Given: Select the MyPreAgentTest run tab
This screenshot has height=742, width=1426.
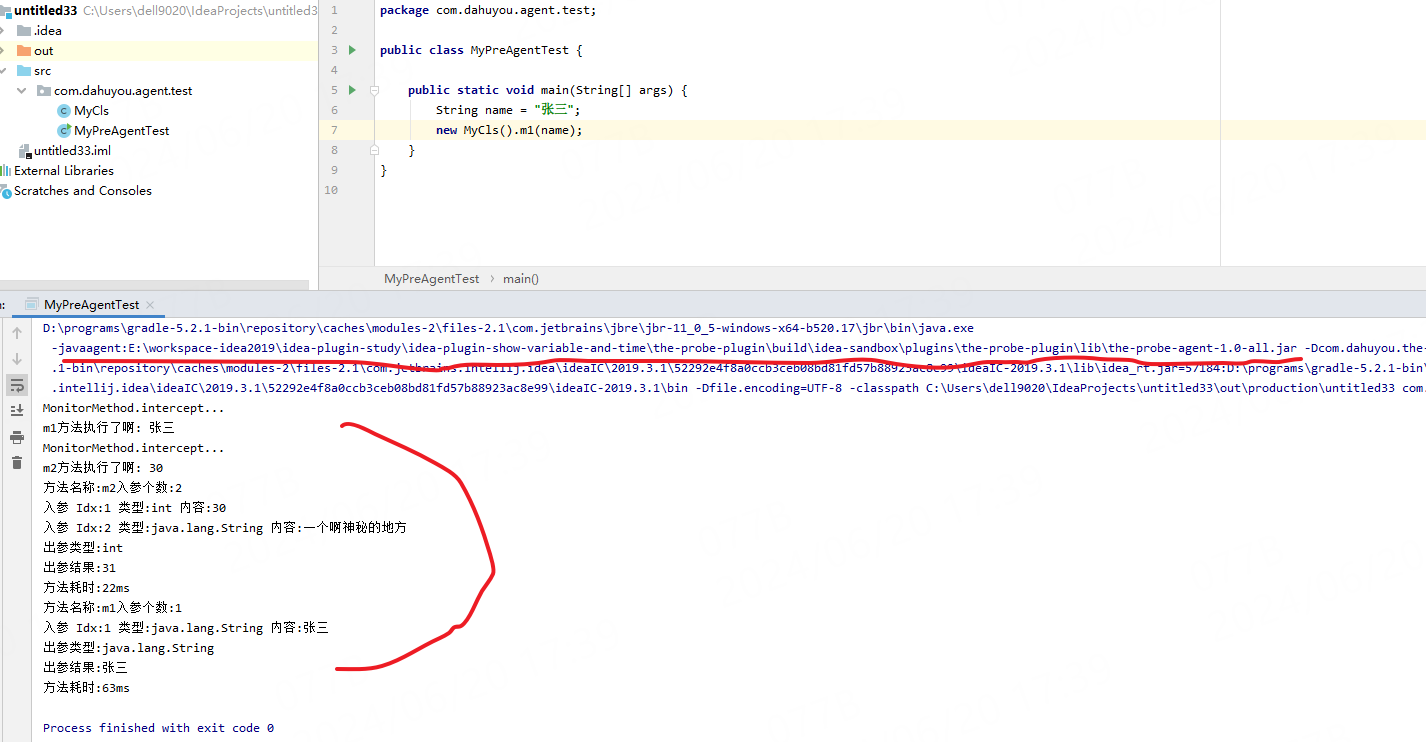Looking at the screenshot, I should (91, 305).
